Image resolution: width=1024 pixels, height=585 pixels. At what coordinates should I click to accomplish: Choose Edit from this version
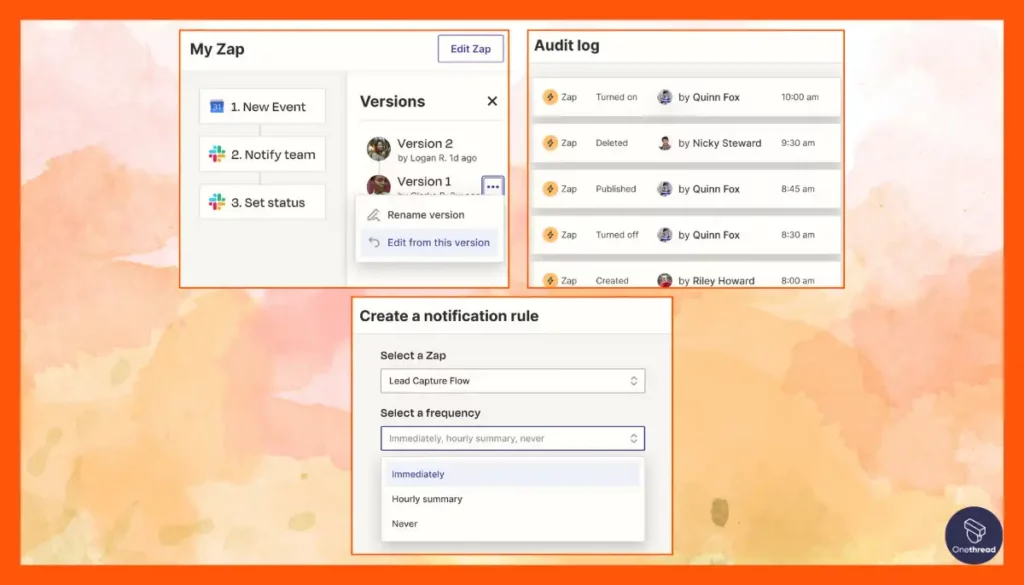(429, 242)
